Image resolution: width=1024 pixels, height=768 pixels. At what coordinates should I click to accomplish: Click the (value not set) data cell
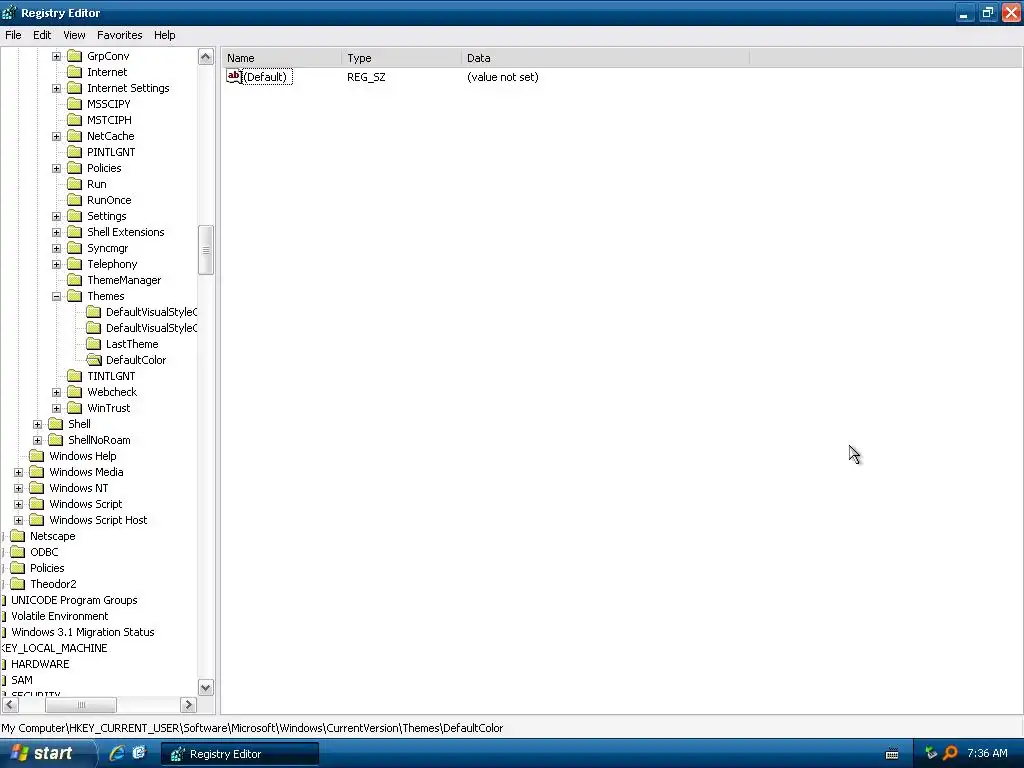click(503, 77)
